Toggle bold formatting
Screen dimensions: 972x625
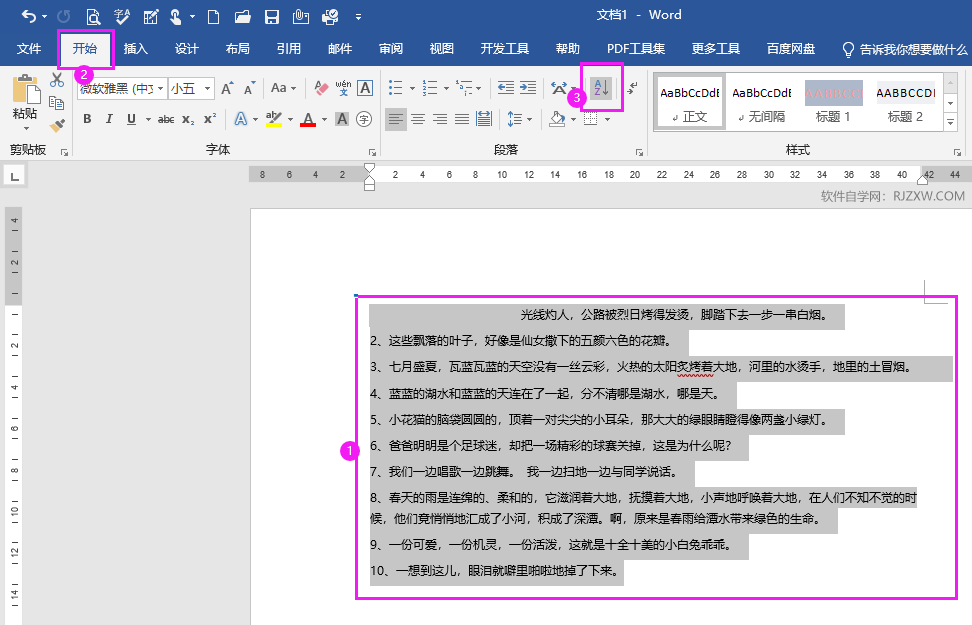(x=86, y=116)
